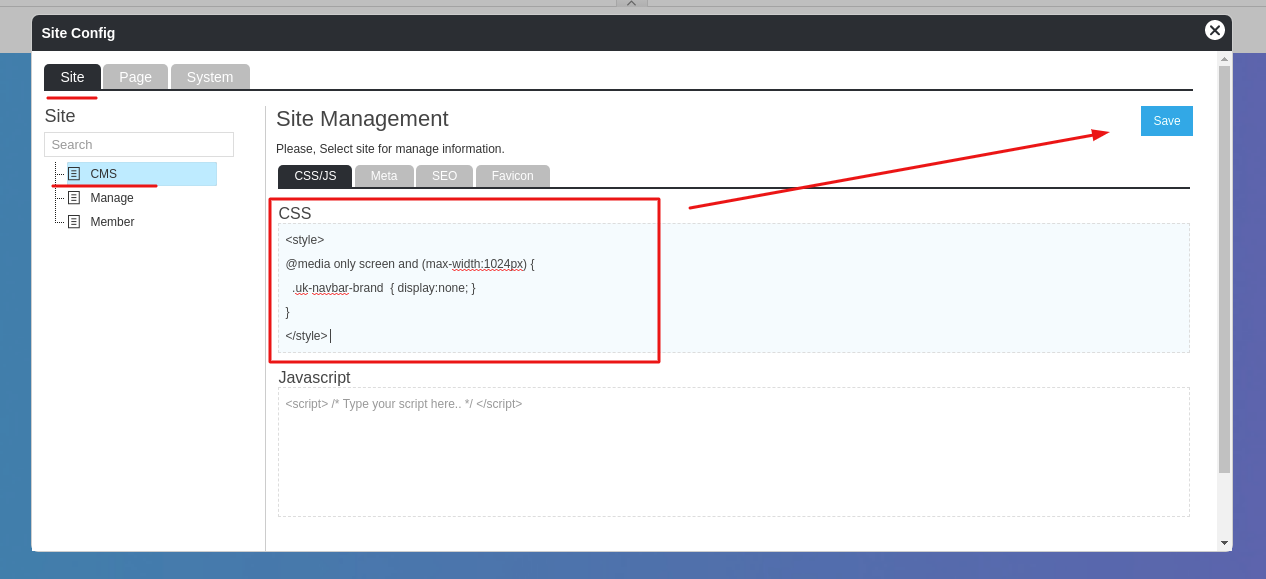Screen dimensions: 1266x579
Task: Switch to the Page tab
Action: [x=135, y=77]
